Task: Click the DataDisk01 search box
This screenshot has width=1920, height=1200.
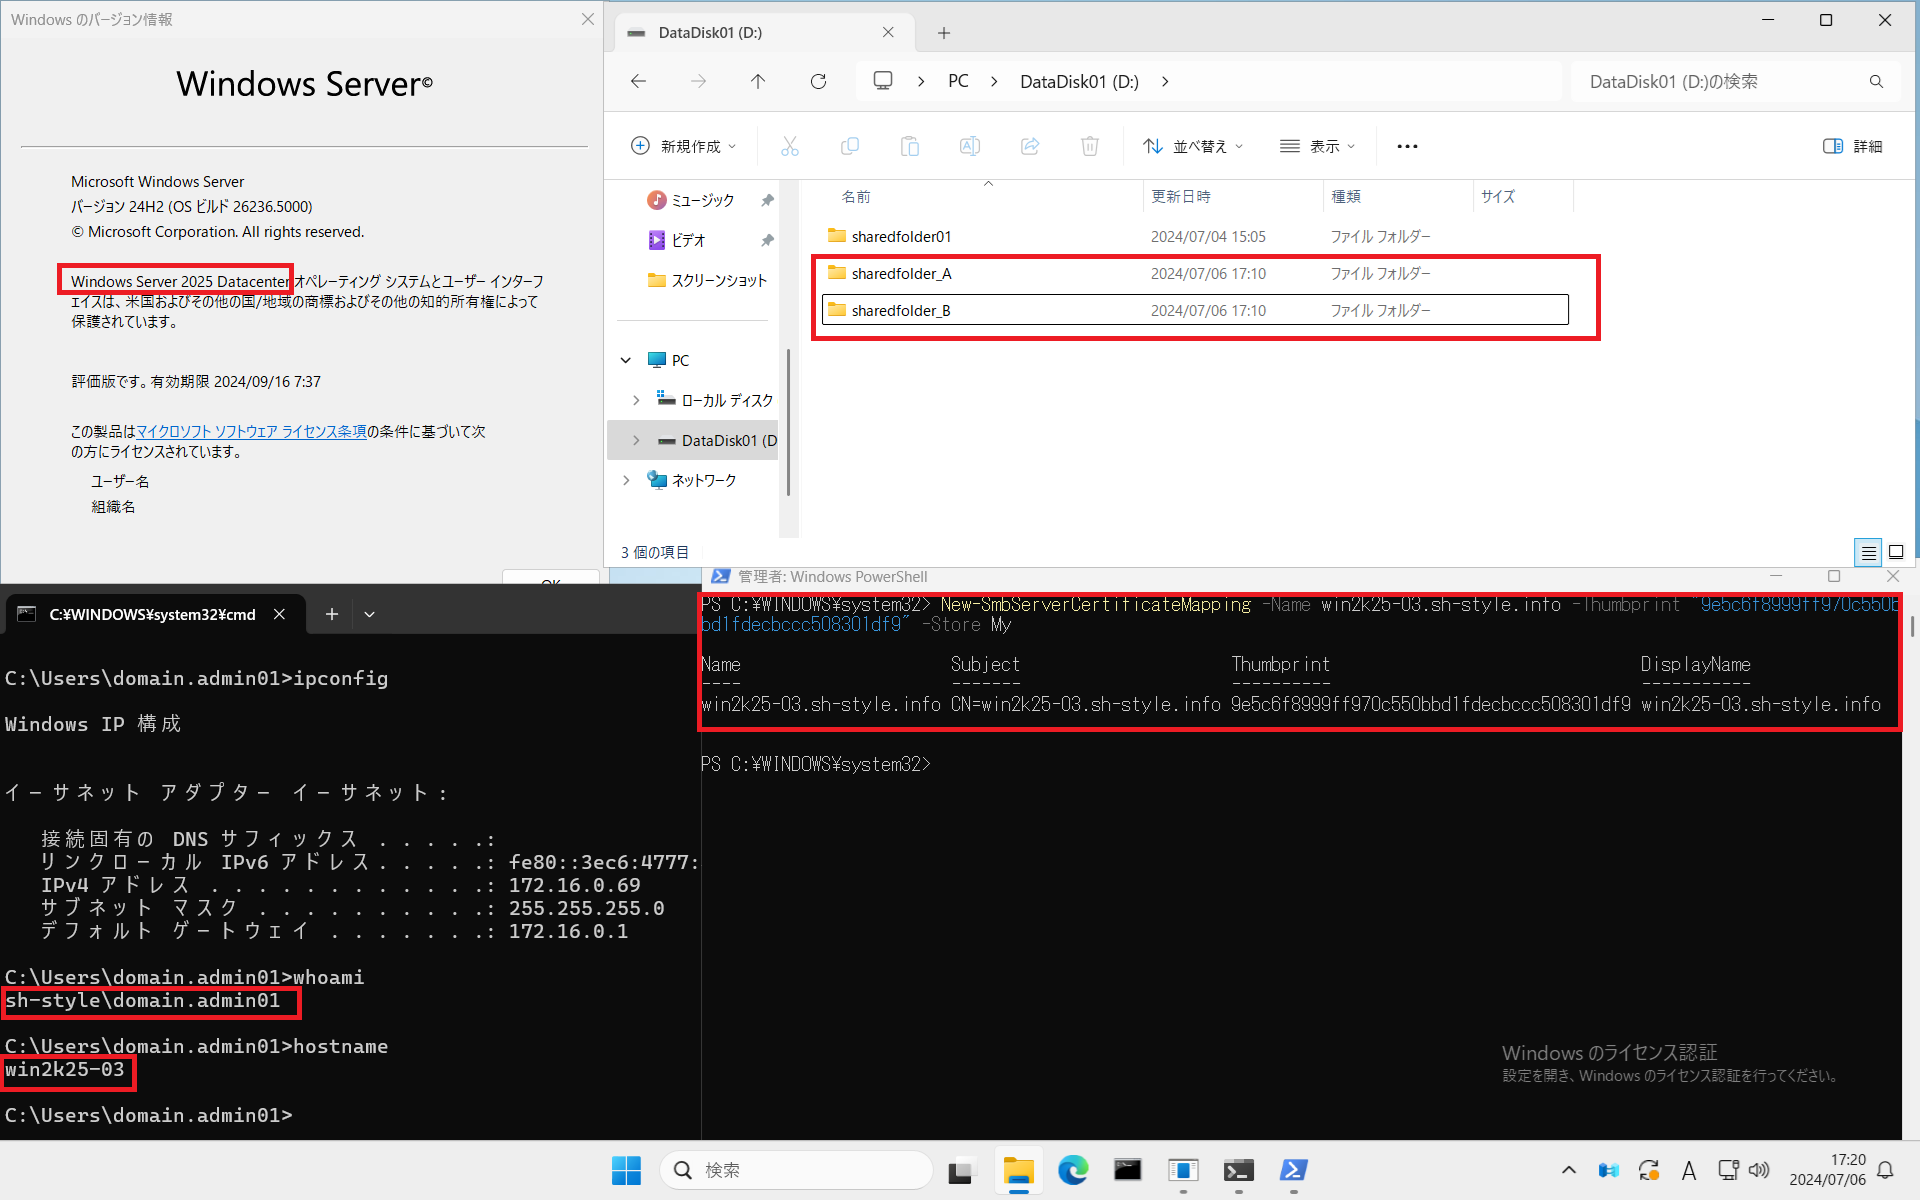Action: click(x=1720, y=82)
